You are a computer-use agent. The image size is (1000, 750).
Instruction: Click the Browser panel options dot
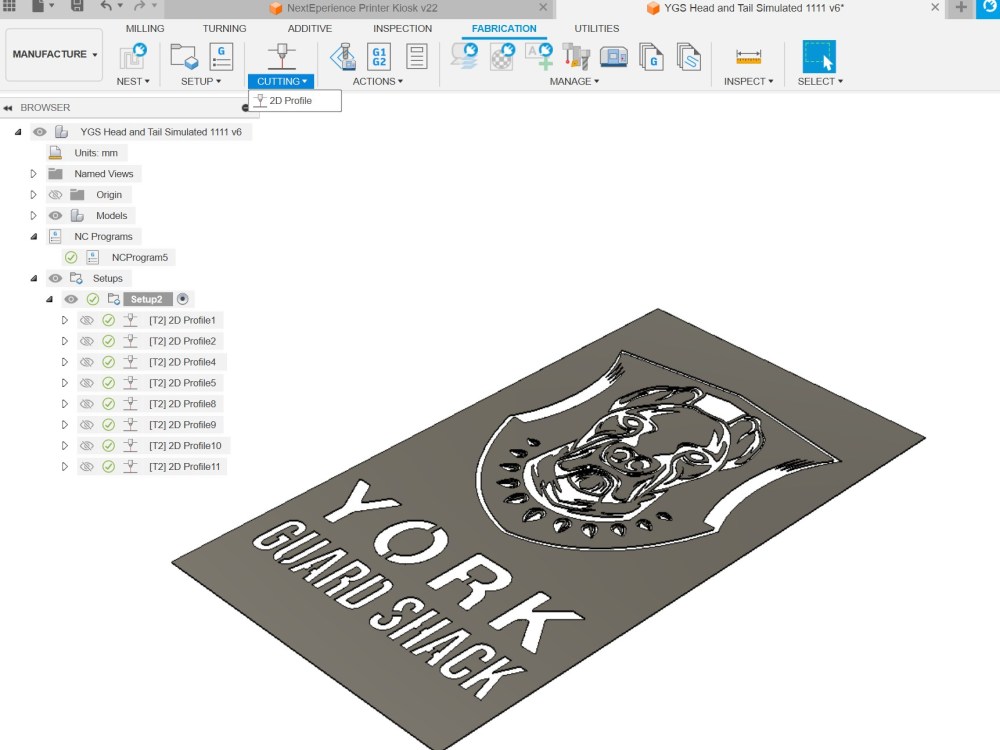tap(245, 108)
